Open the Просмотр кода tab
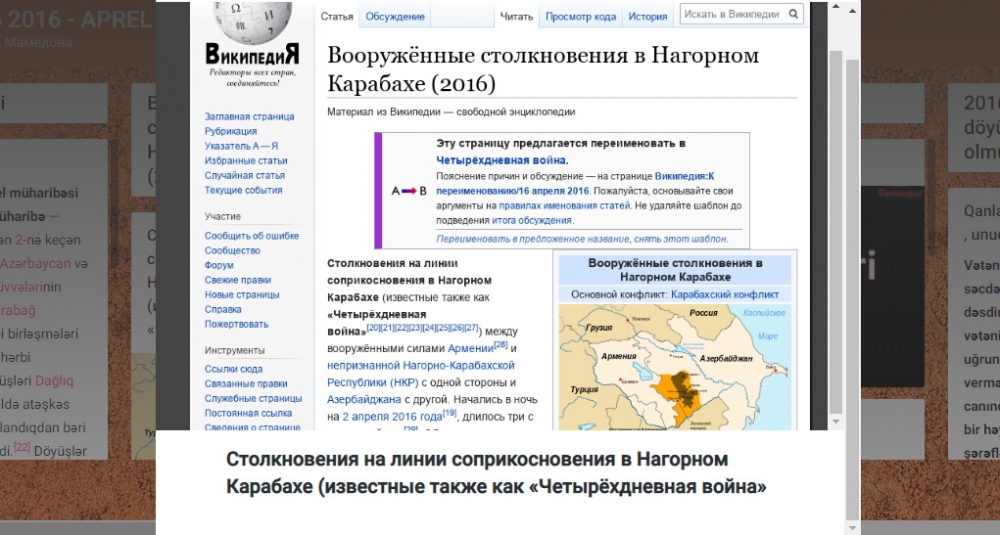This screenshot has height=535, width=1000. [x=580, y=17]
